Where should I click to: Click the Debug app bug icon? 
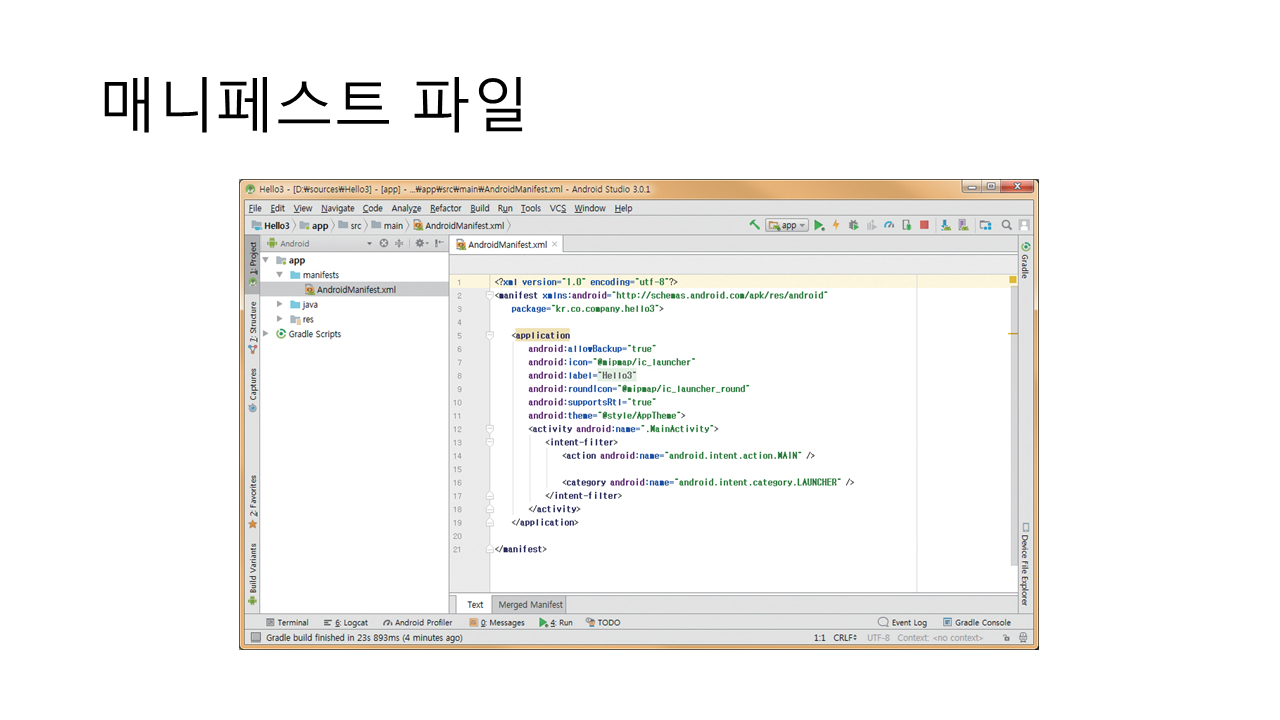853,226
